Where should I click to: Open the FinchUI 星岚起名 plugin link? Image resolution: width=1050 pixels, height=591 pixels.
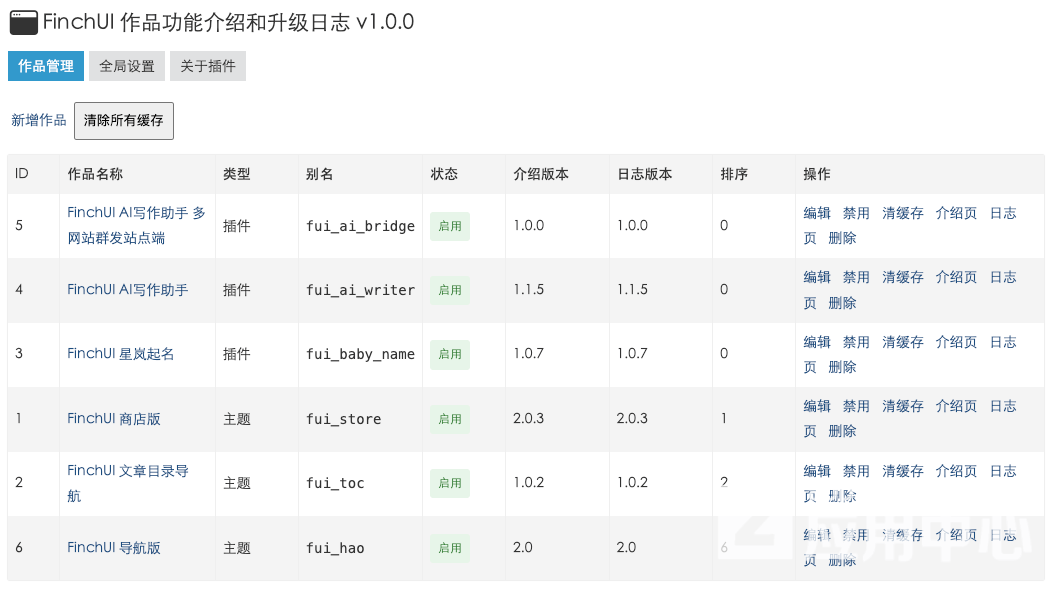coord(121,353)
